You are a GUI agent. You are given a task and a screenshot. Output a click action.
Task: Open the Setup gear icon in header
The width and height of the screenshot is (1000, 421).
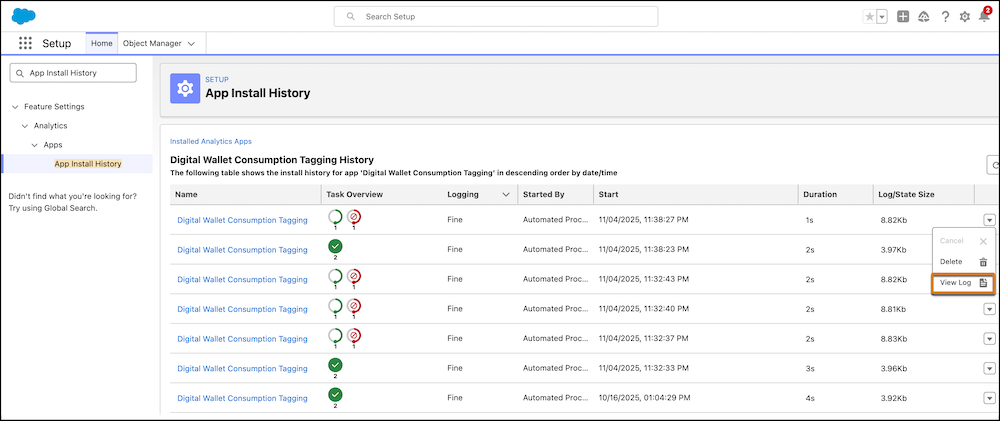(x=965, y=17)
